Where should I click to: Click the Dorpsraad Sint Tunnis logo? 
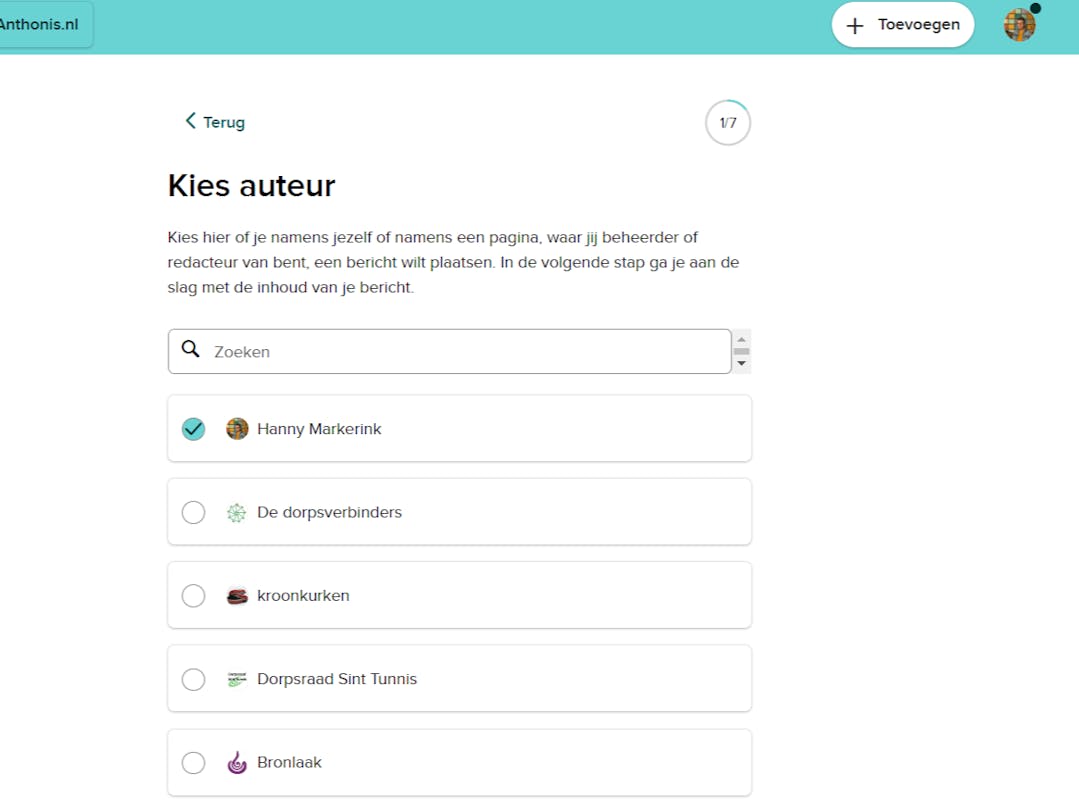point(237,679)
